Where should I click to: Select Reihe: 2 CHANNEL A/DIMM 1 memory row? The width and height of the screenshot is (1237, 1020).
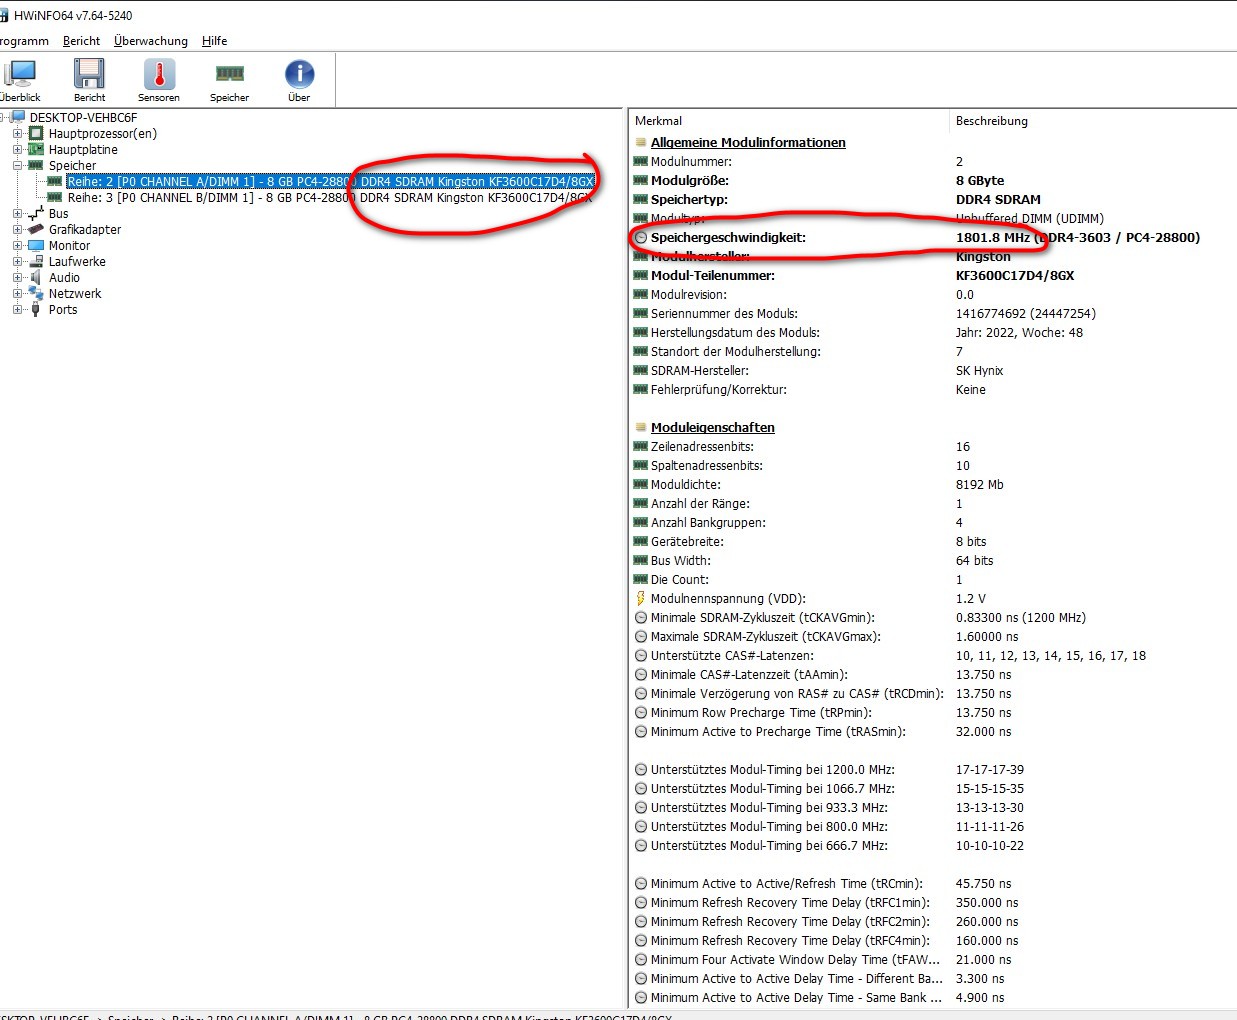click(330, 181)
